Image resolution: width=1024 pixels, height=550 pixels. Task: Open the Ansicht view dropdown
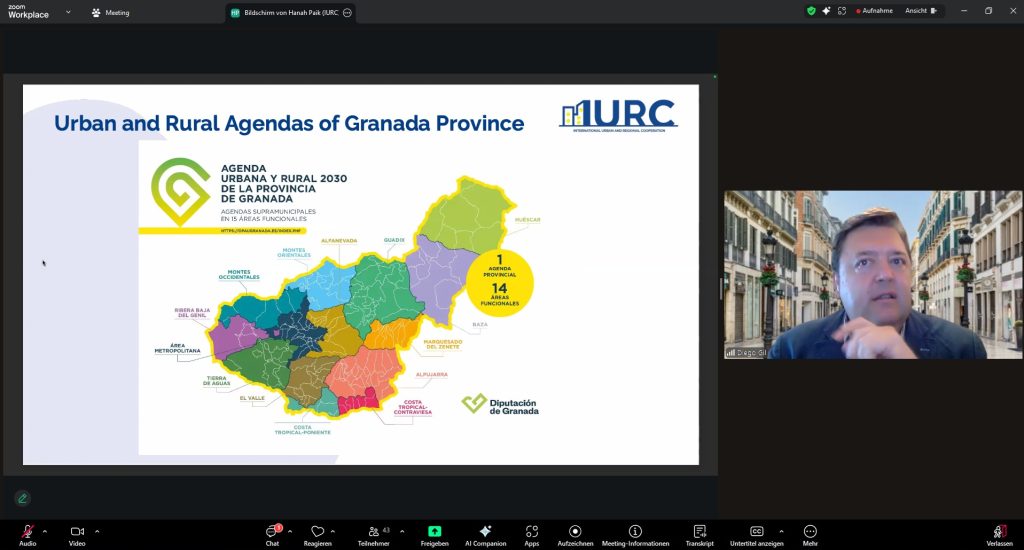[922, 11]
